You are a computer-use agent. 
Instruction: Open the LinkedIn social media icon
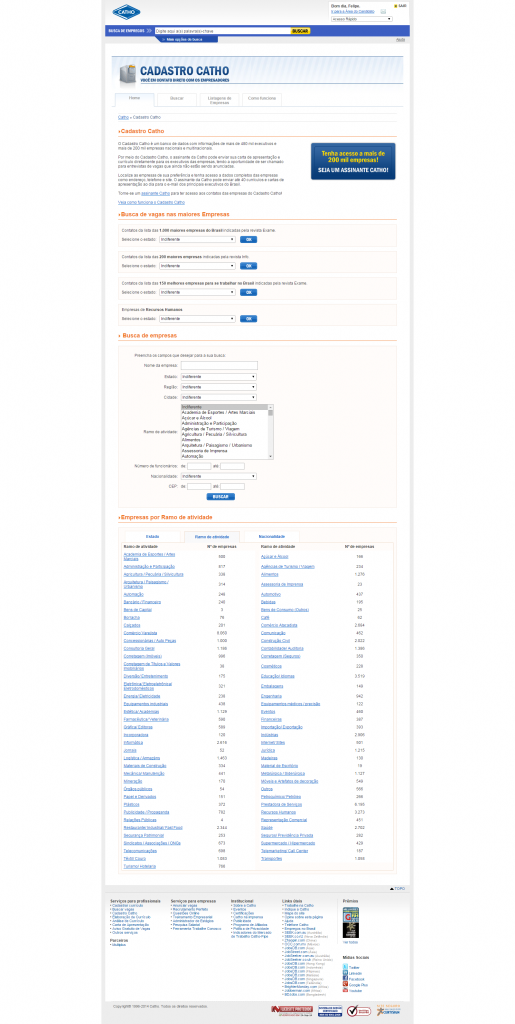click(346, 973)
